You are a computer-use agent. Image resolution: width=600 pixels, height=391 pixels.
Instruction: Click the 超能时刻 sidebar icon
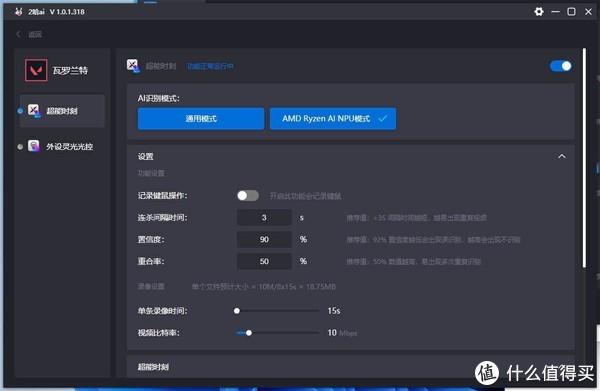point(34,111)
